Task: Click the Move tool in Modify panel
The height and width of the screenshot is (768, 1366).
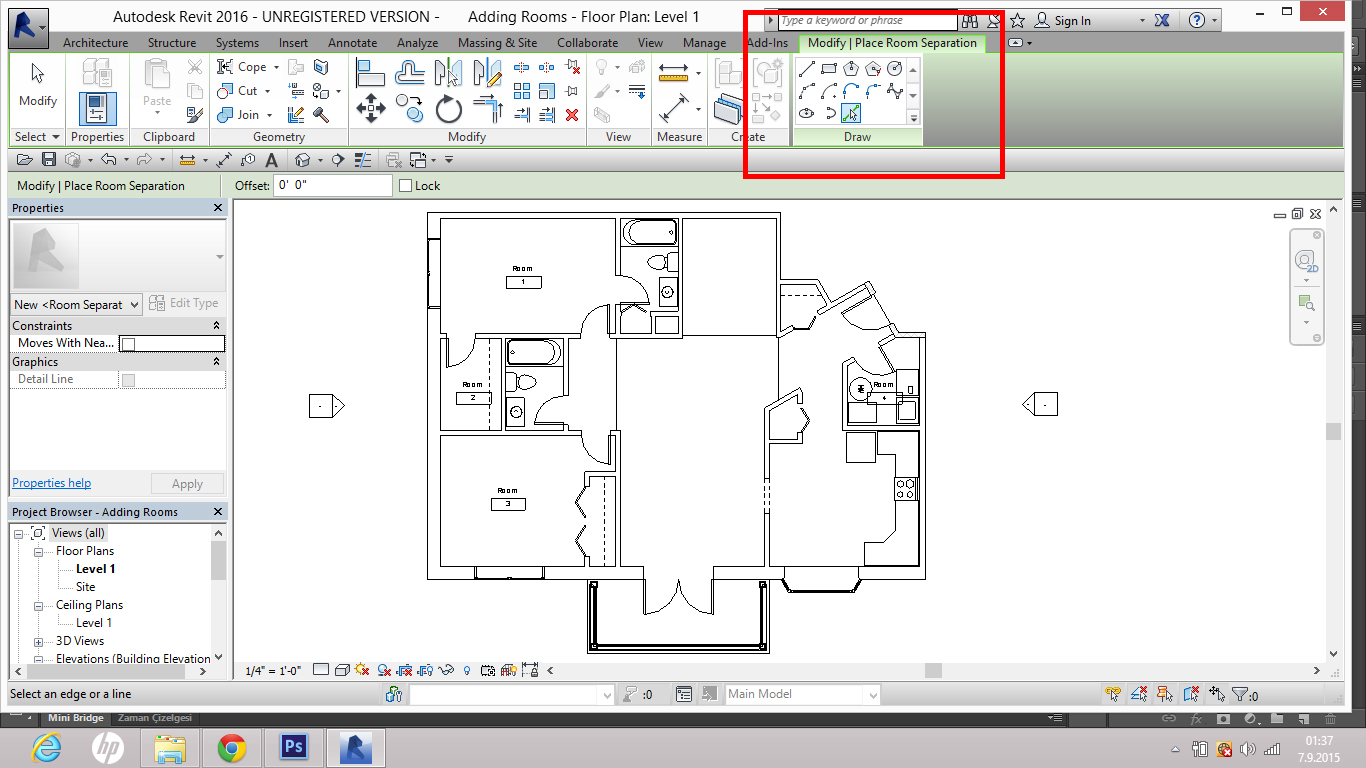Action: (x=371, y=107)
